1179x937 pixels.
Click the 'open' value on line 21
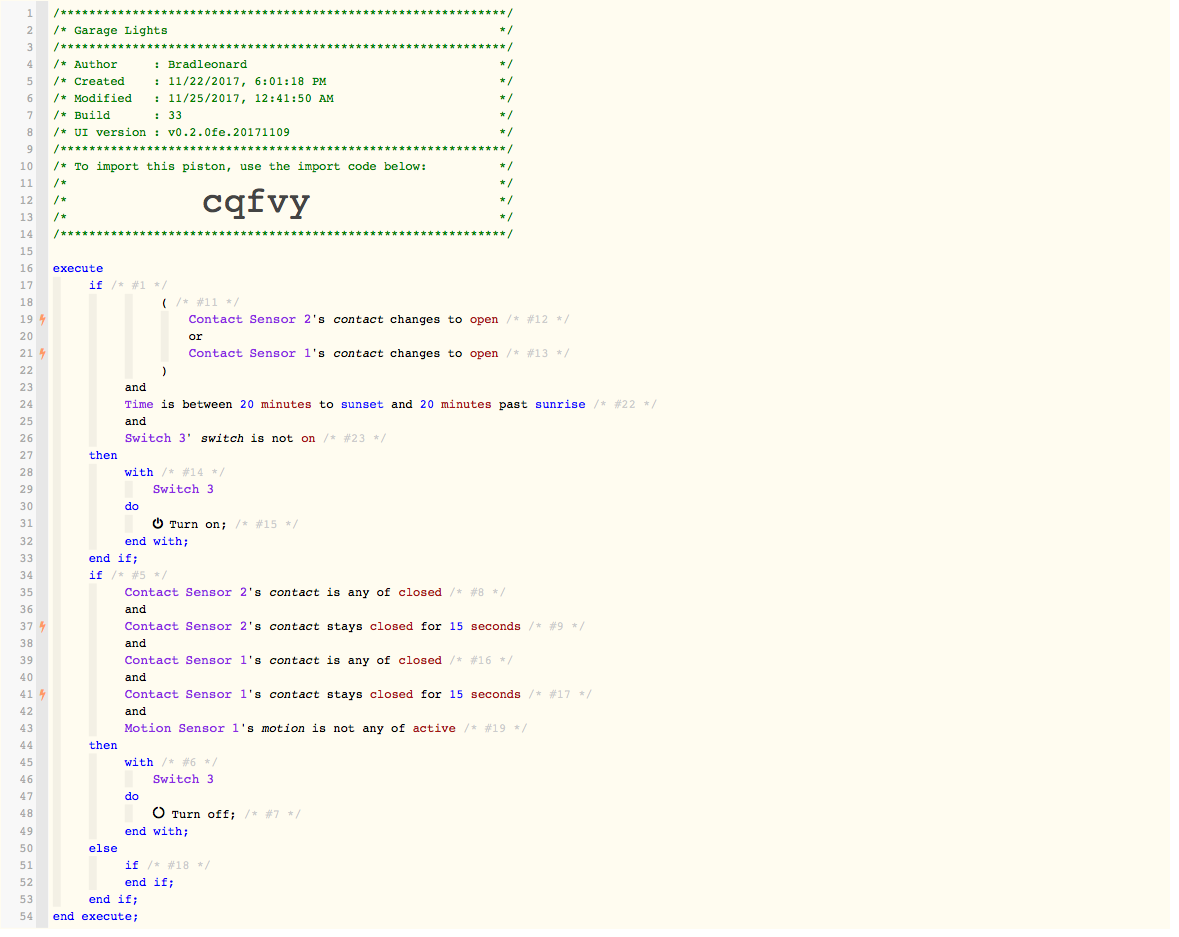click(484, 353)
